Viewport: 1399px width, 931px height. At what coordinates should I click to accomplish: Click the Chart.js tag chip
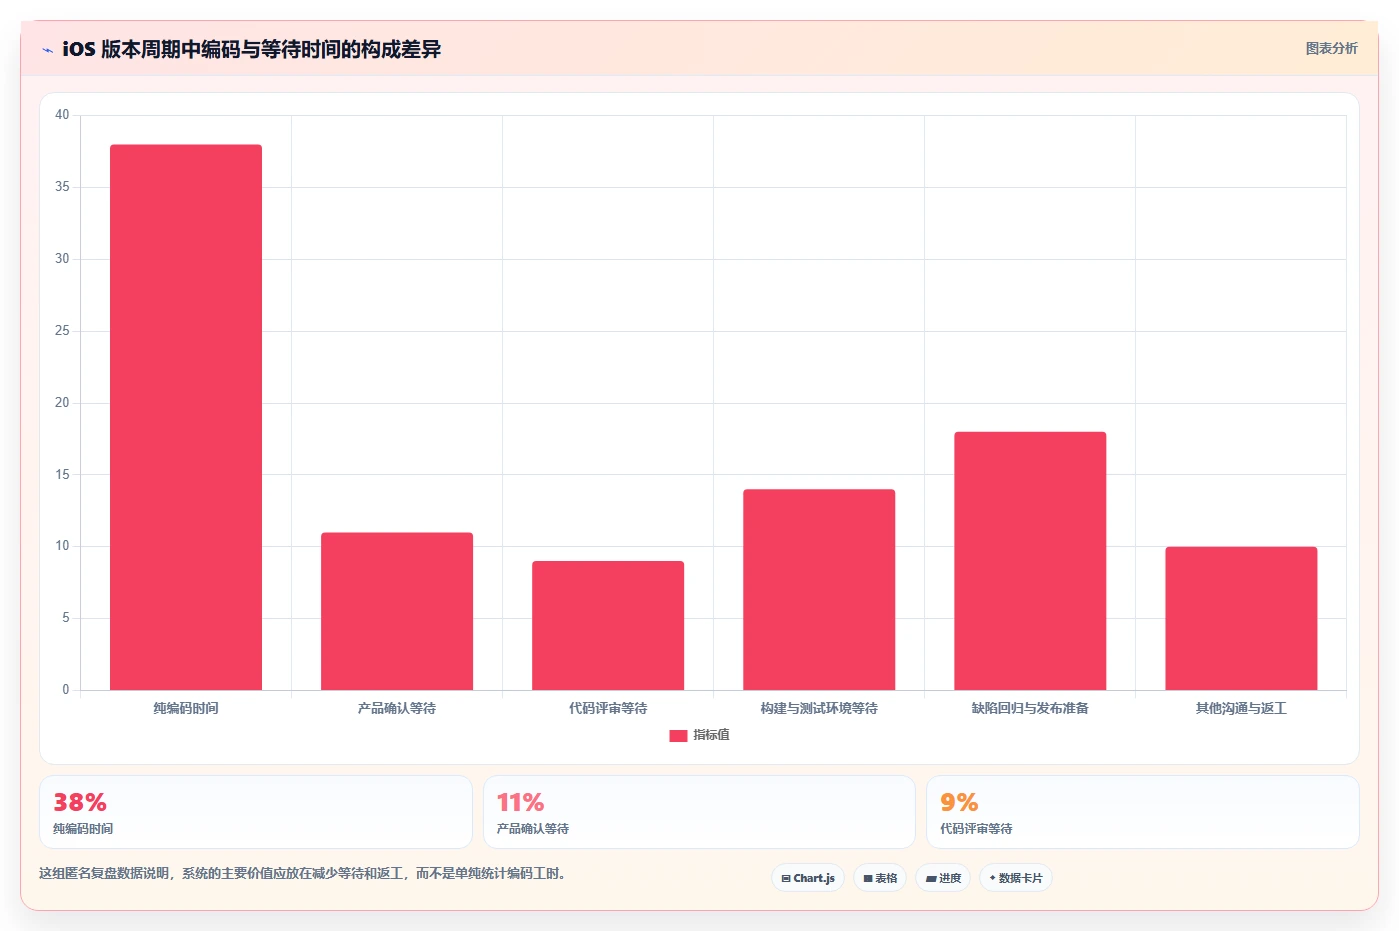coord(808,878)
